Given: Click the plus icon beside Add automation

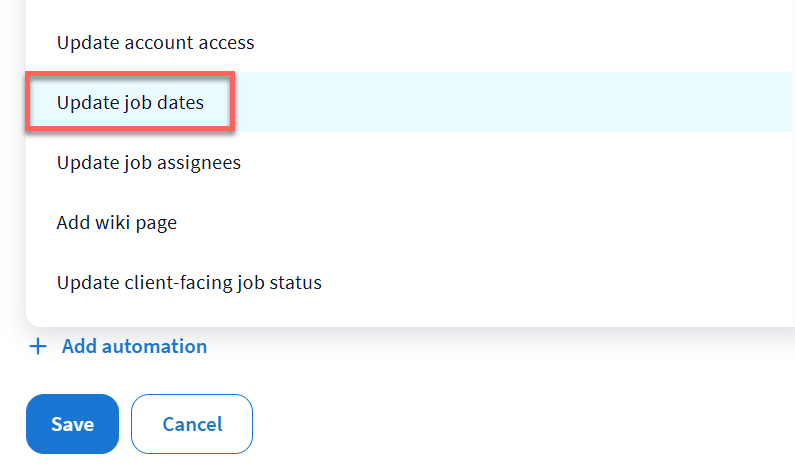Looking at the screenshot, I should pos(38,347).
